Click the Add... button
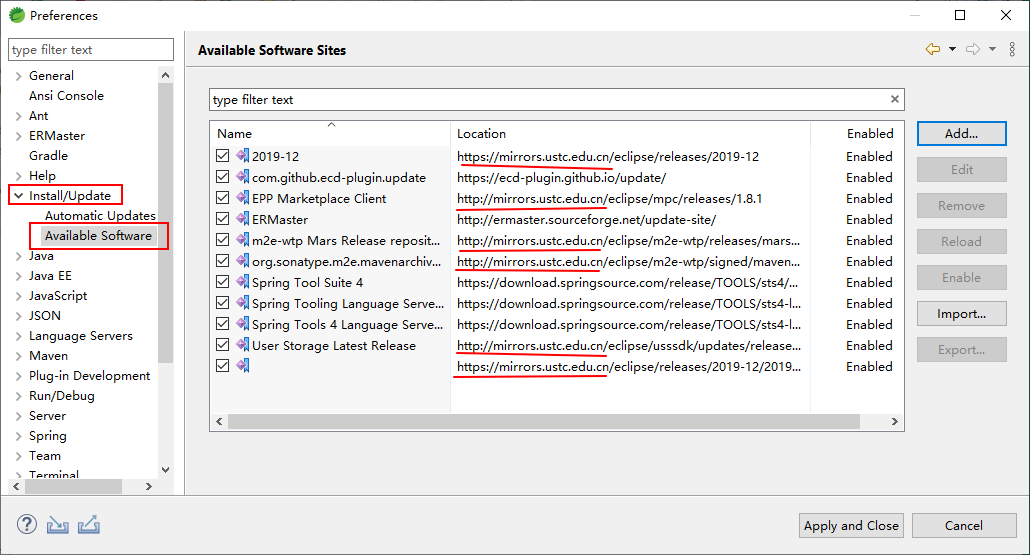Viewport: 1030px width, 555px height. 962,133
